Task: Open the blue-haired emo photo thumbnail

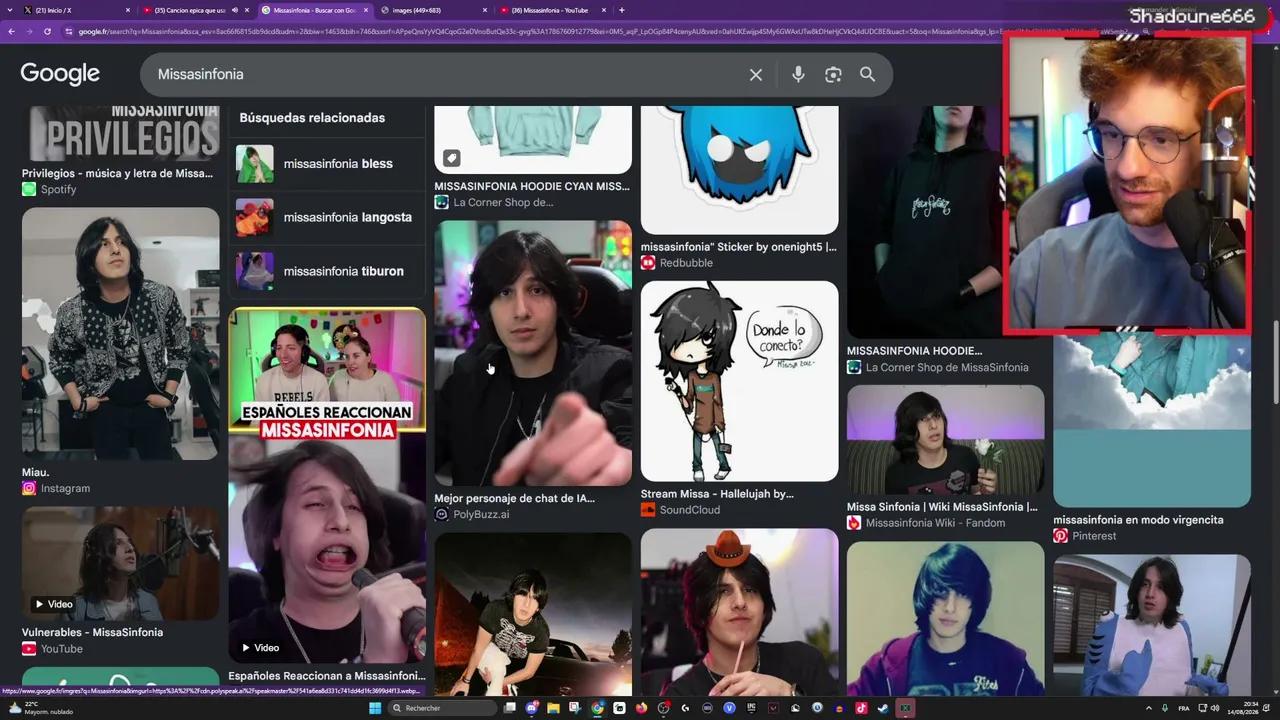Action: click(x=945, y=618)
